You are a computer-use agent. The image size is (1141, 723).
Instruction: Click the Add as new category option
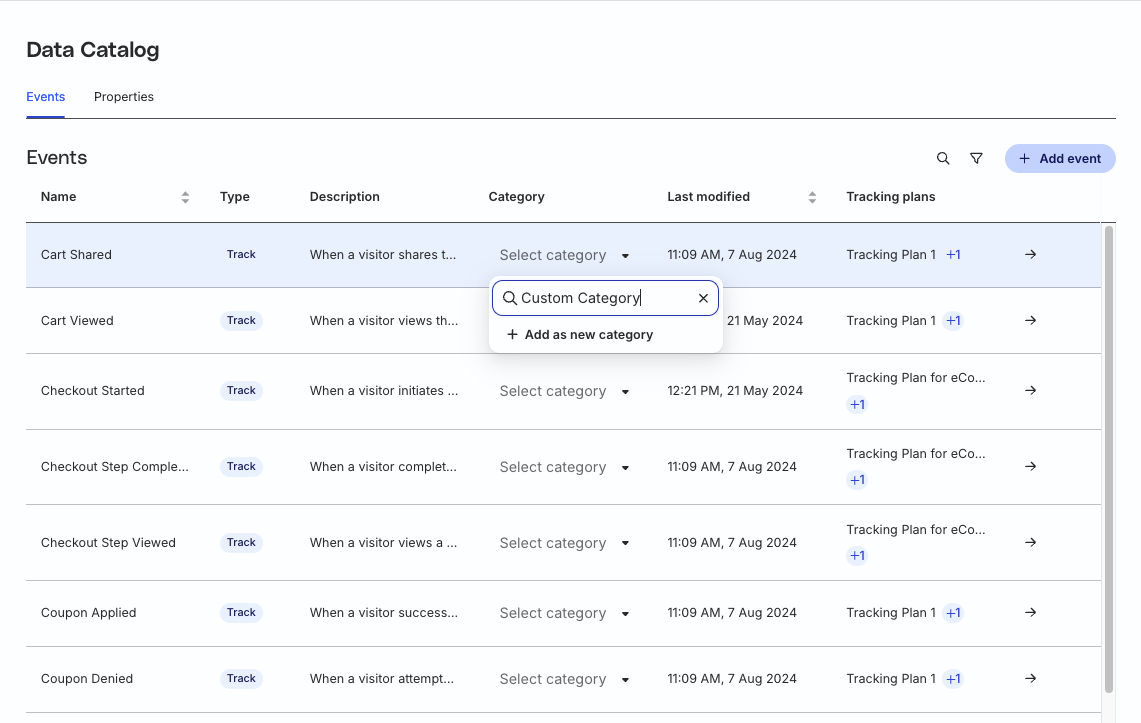click(580, 335)
